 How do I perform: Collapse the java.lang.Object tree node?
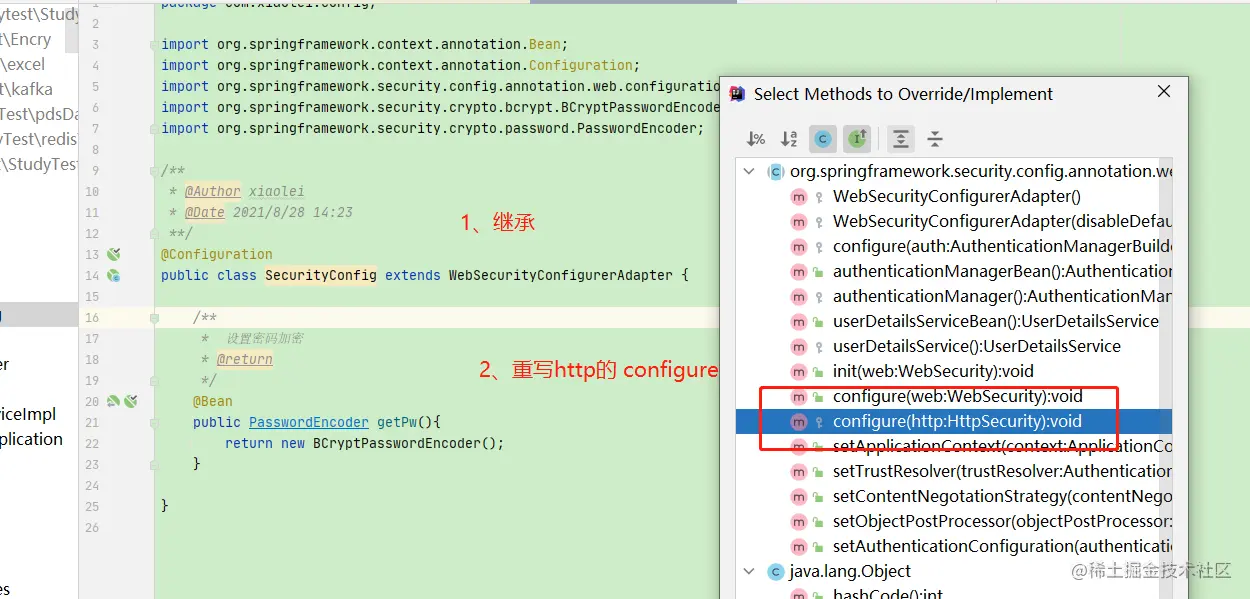pyautogui.click(x=749, y=572)
